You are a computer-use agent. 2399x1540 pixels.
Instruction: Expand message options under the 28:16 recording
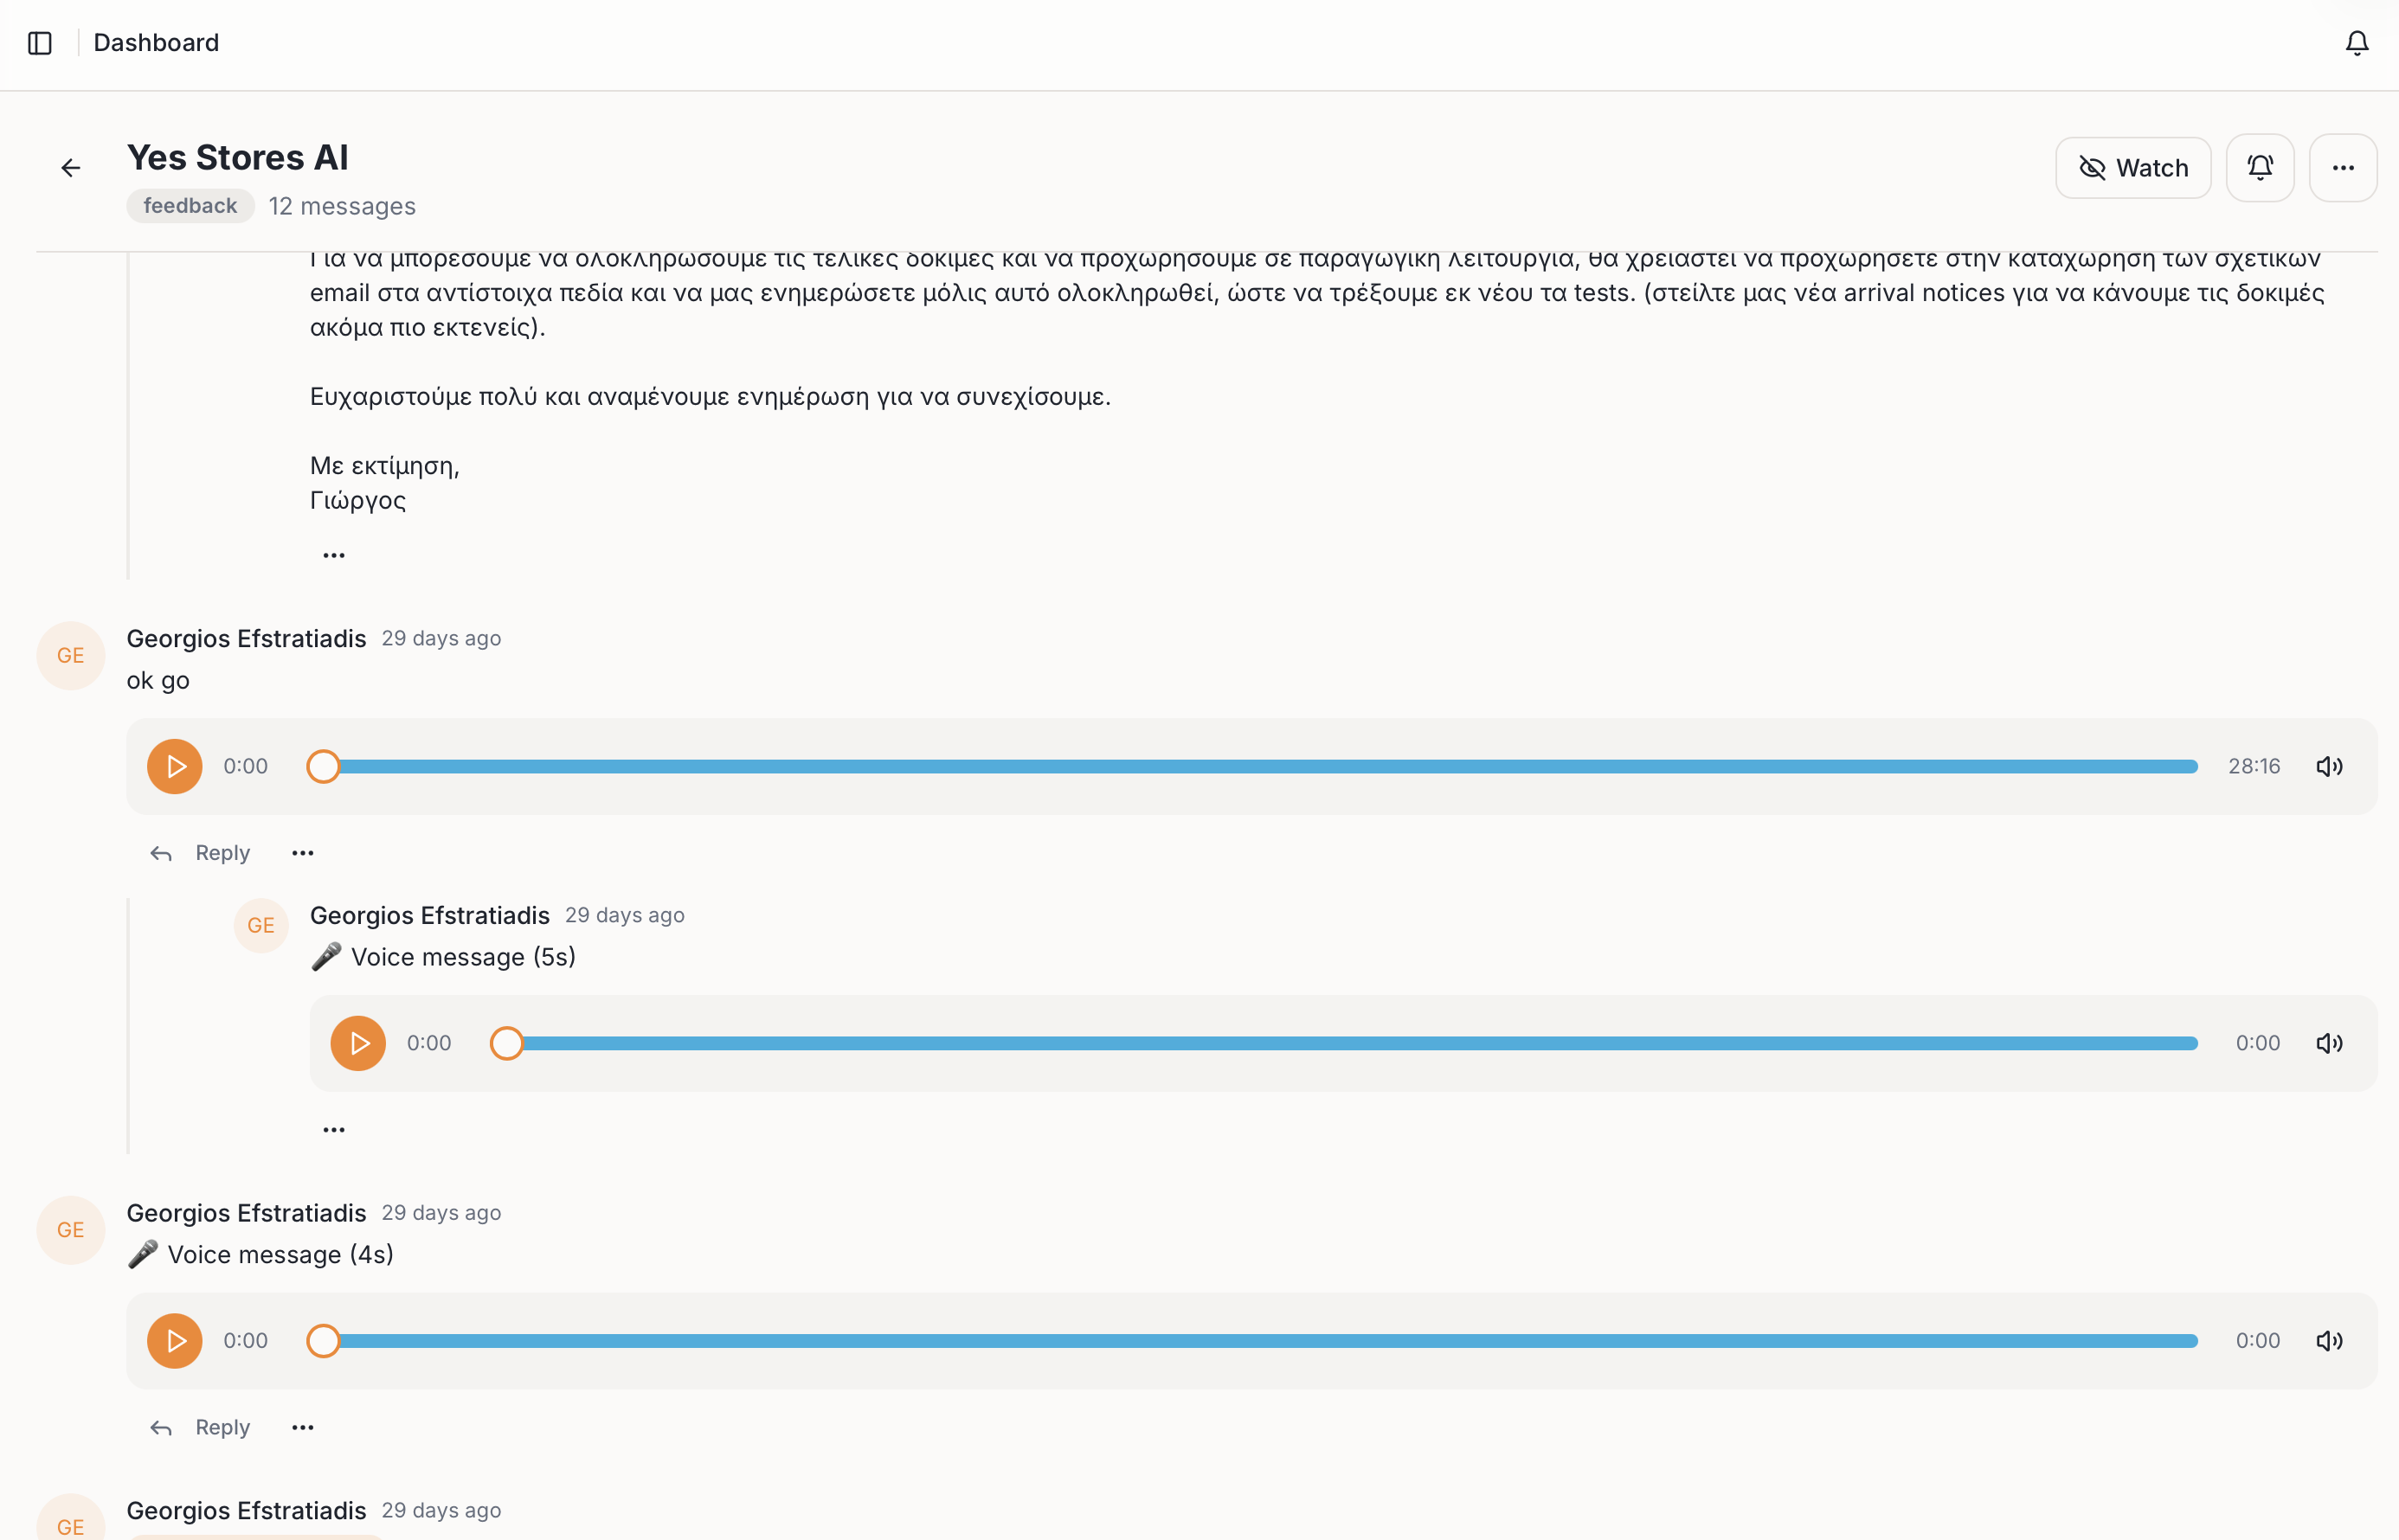pos(302,852)
